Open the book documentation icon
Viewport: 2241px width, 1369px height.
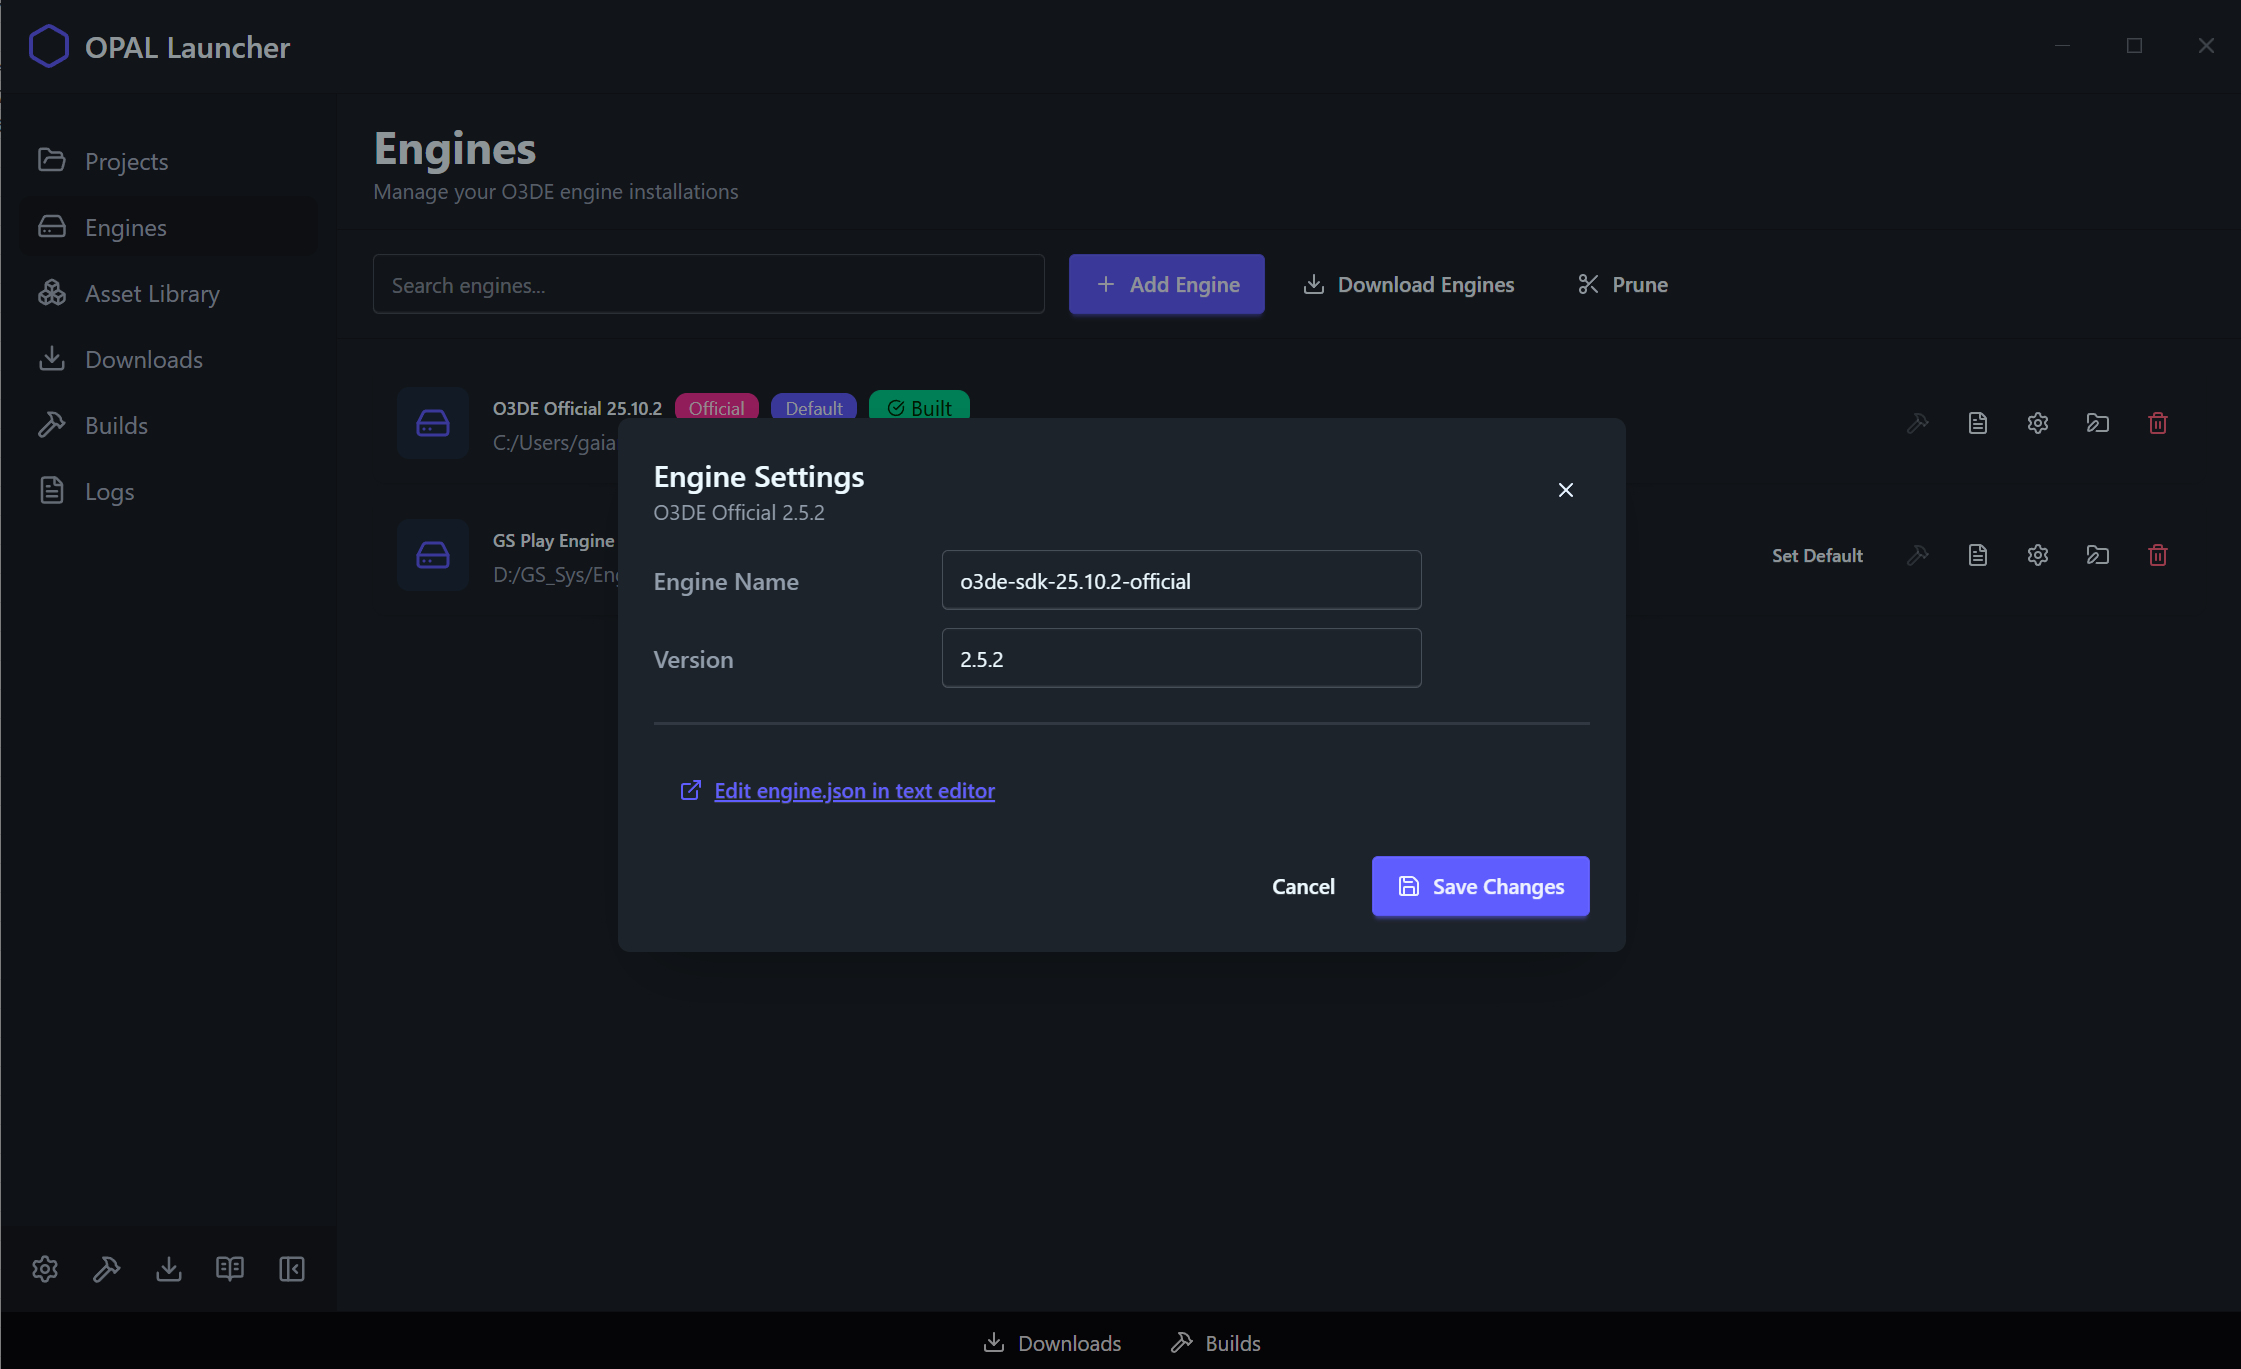point(230,1269)
